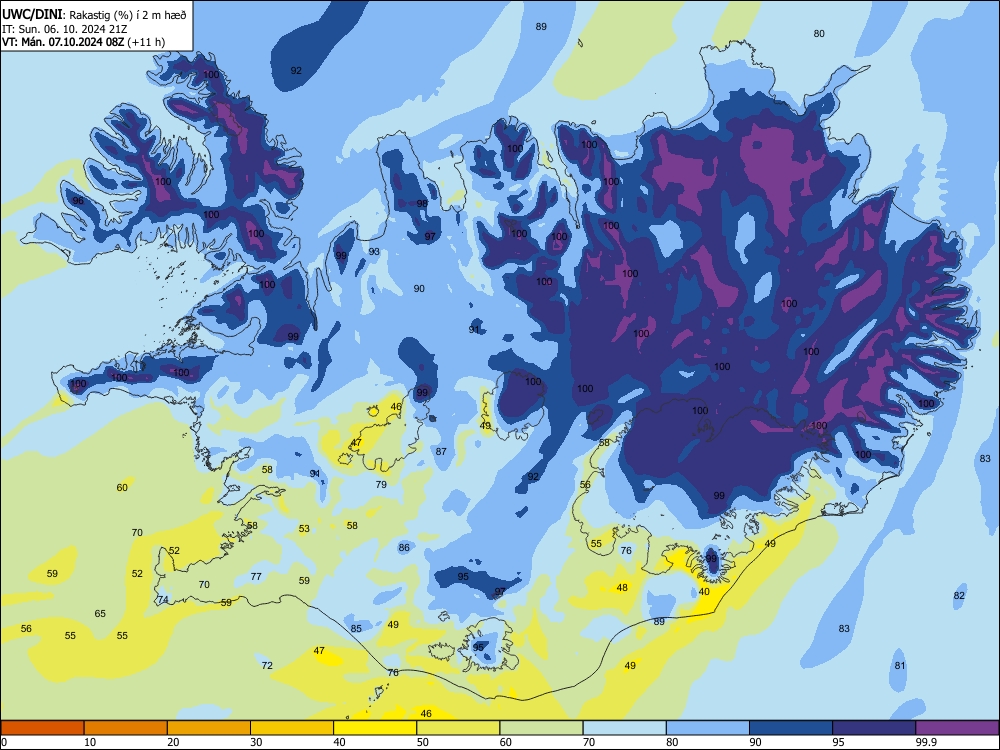Select the 20–30 legend color swatch
This screenshot has width=1000, height=750.
coord(209,728)
